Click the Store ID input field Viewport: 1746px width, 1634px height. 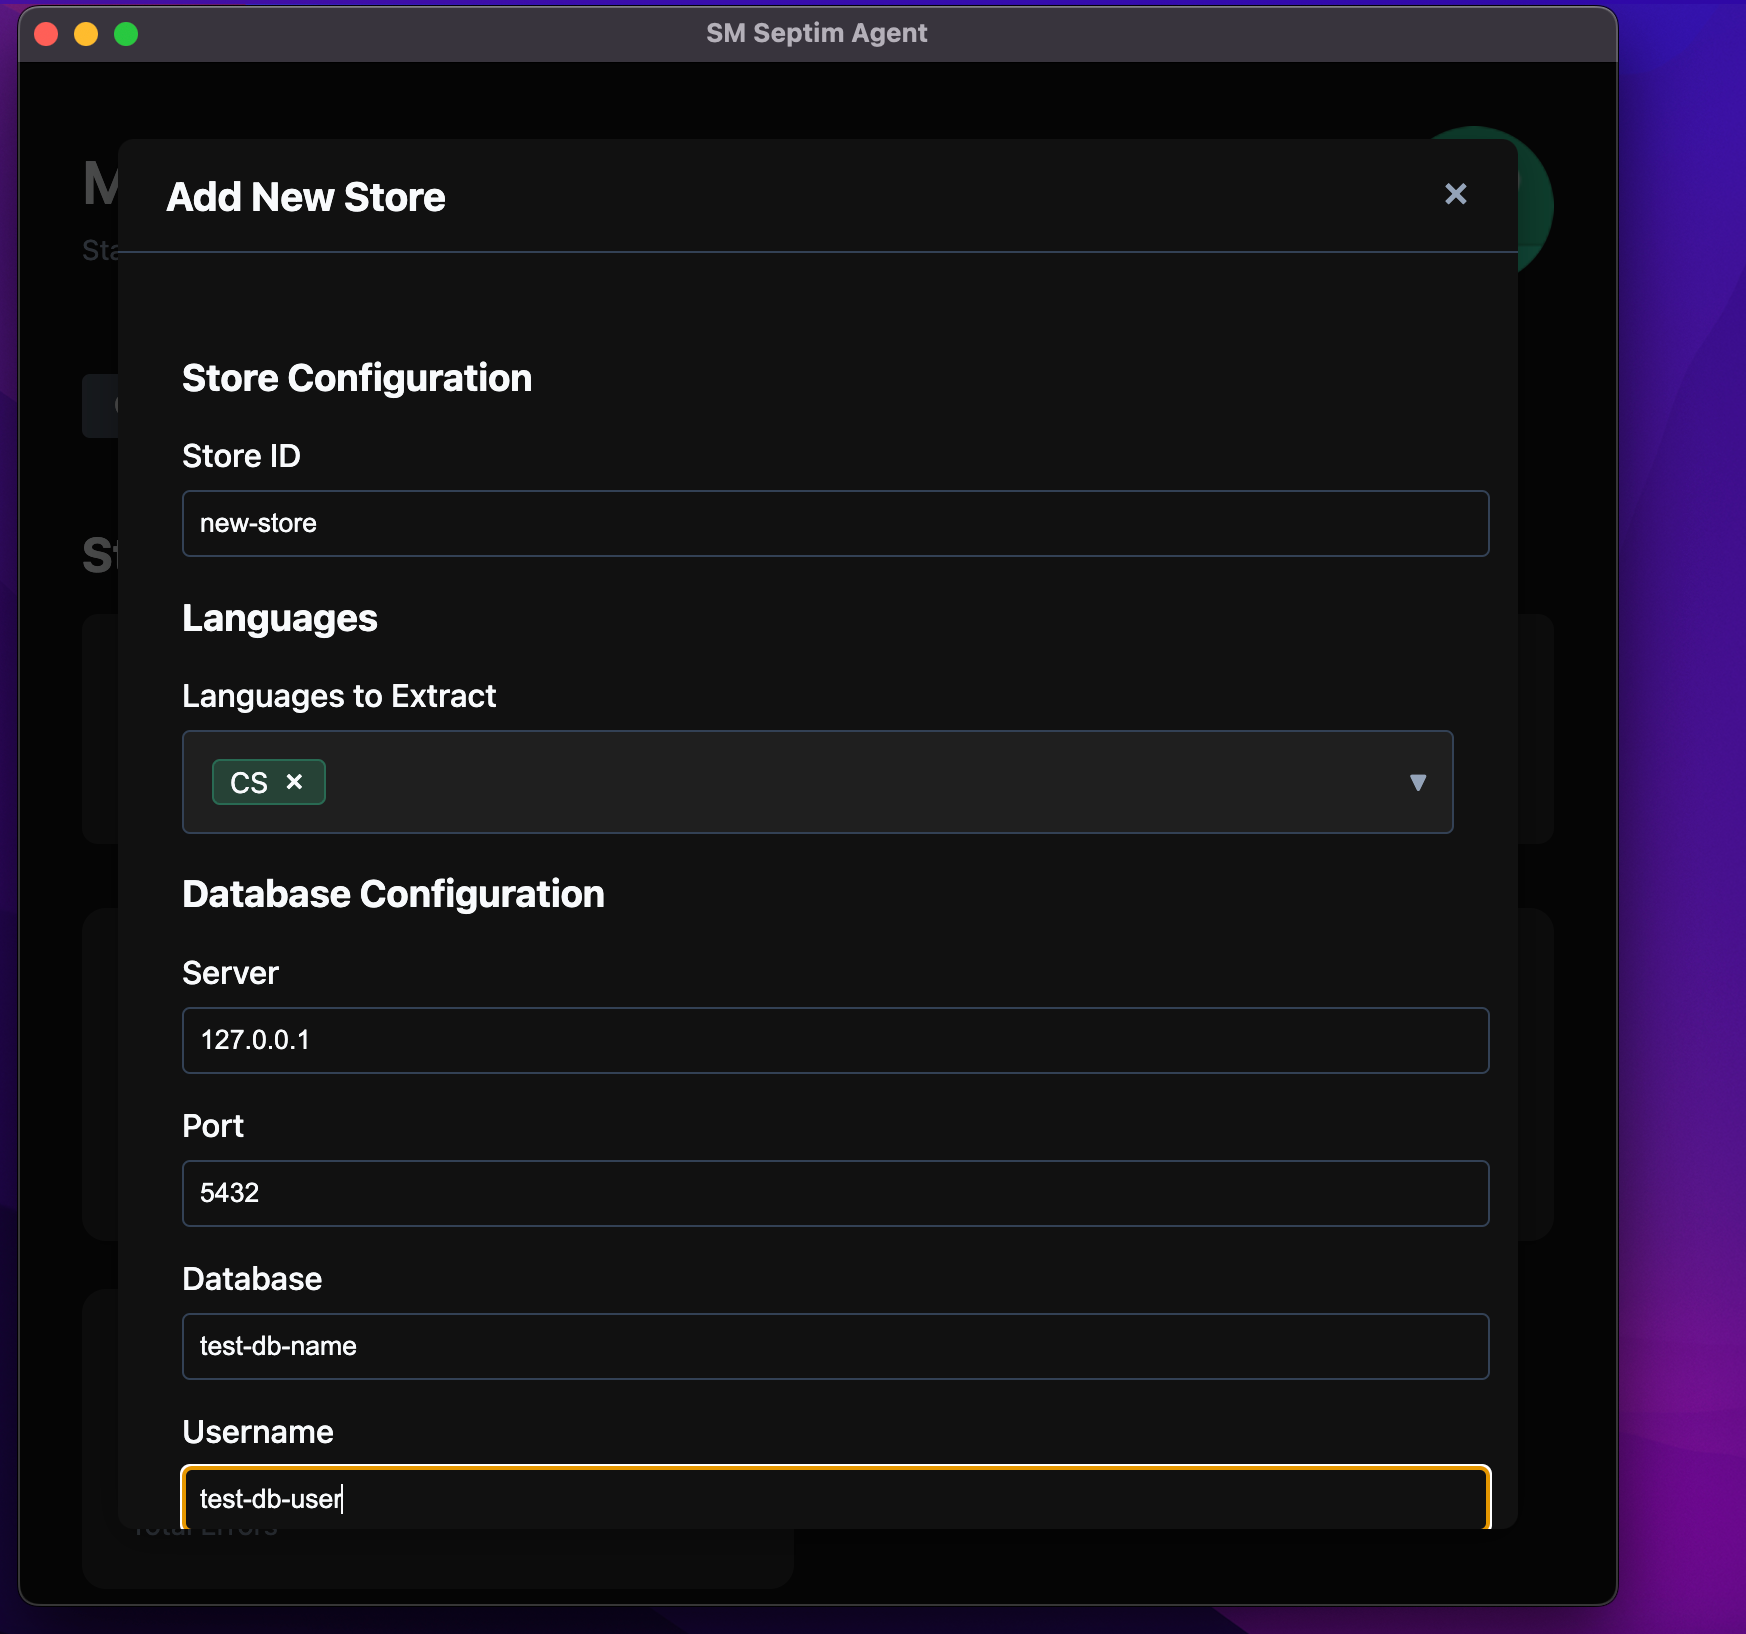coord(835,523)
